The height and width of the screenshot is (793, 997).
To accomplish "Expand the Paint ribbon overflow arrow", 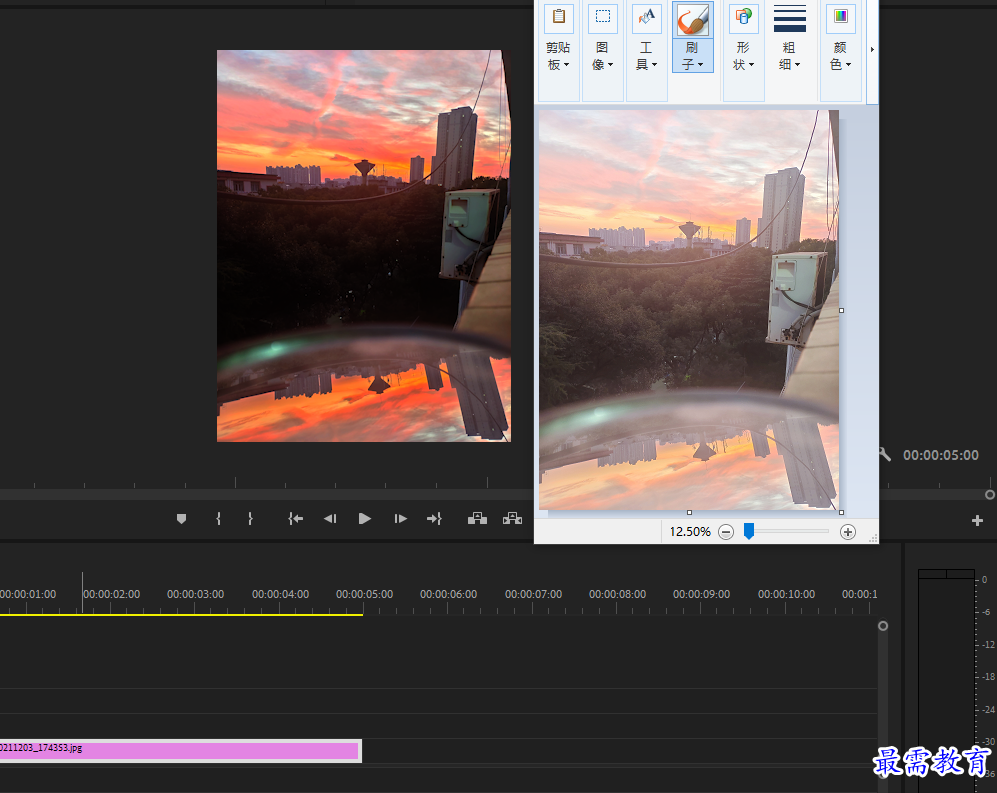I will click(x=872, y=49).
